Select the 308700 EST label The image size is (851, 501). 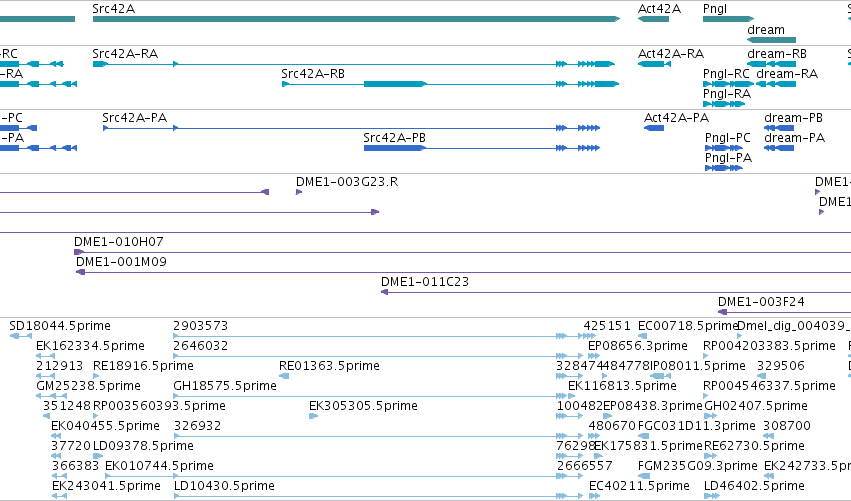point(786,426)
